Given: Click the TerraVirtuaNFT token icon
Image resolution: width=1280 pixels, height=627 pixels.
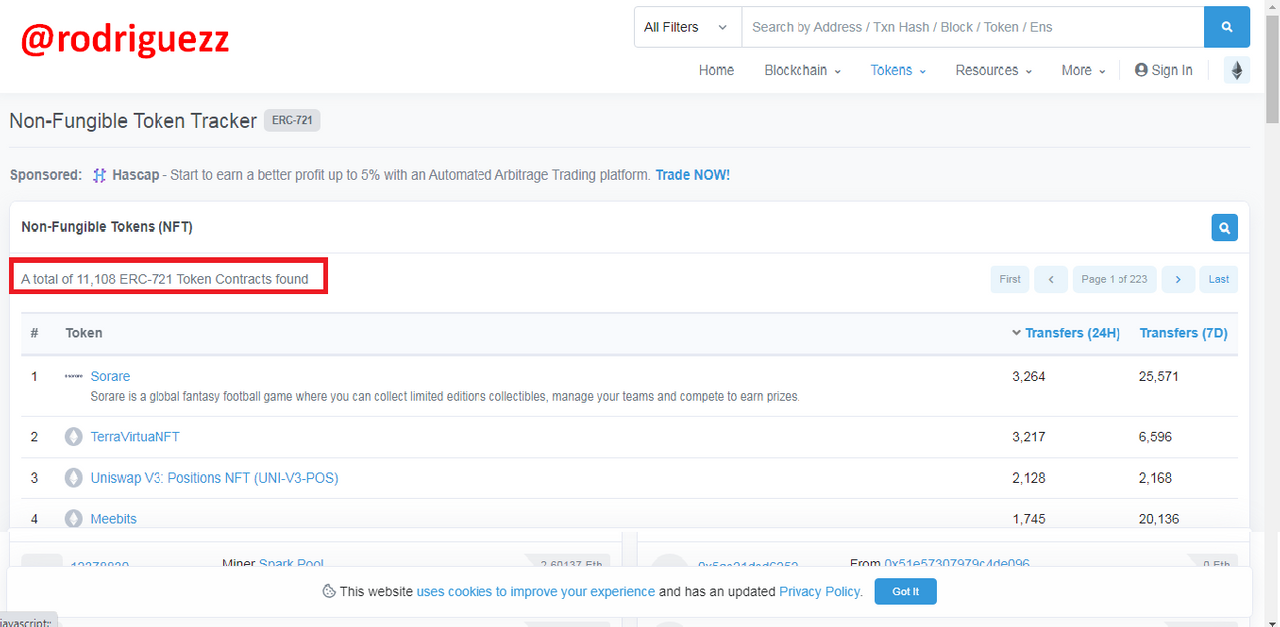Looking at the screenshot, I should [73, 437].
